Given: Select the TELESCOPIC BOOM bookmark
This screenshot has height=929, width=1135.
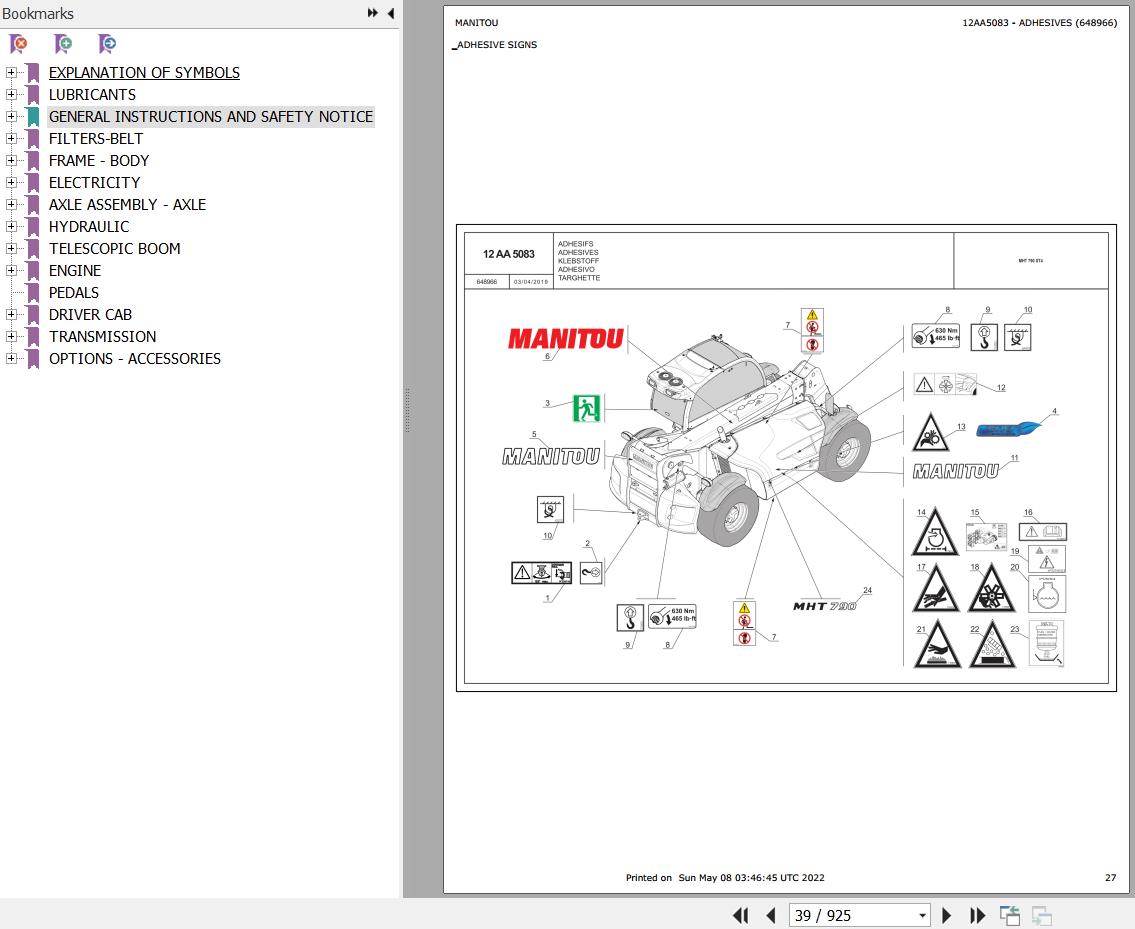Looking at the screenshot, I should (114, 249).
